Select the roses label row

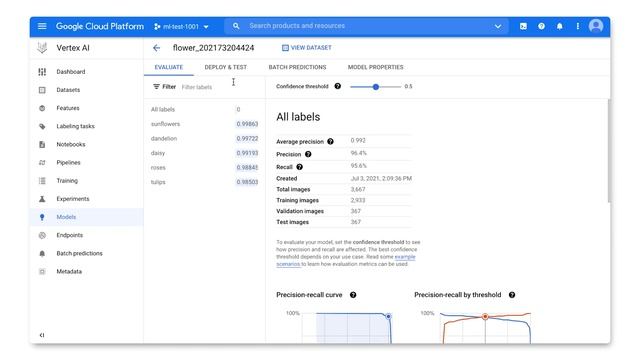(204, 168)
